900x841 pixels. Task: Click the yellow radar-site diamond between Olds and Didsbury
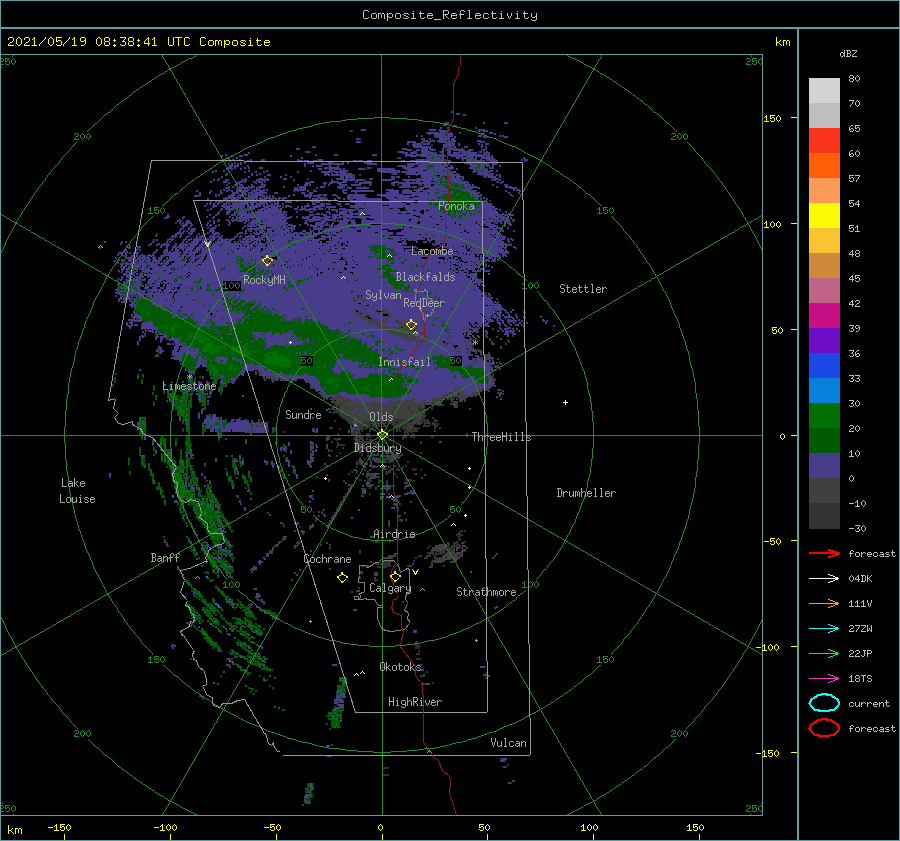click(382, 435)
